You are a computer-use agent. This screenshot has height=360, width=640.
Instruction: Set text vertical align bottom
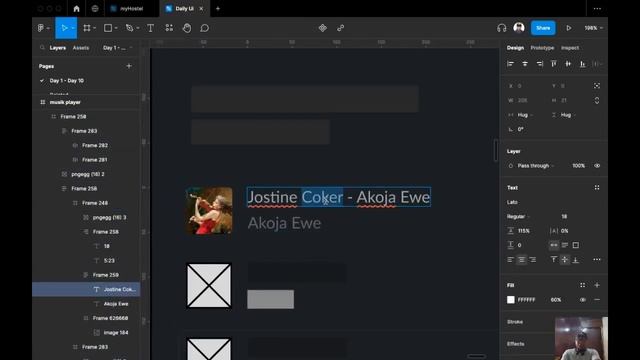[576, 260]
